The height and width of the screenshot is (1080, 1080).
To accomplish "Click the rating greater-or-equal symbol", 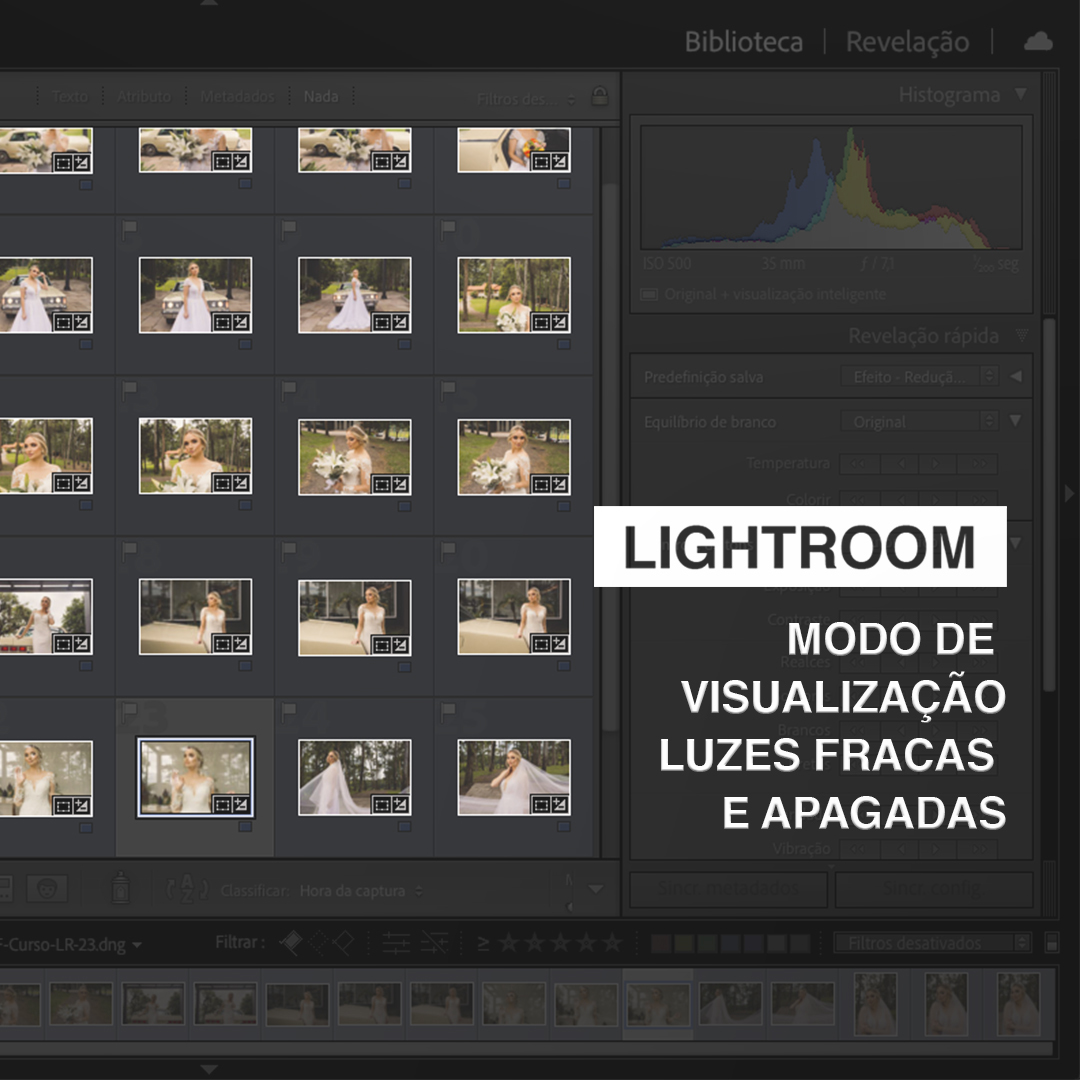I will (x=483, y=943).
